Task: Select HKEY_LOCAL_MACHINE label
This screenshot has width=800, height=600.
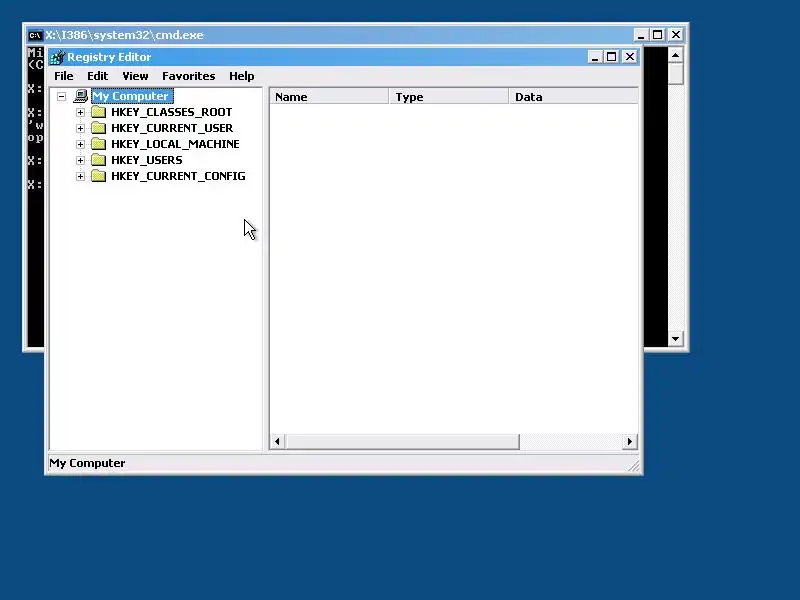Action: tap(175, 144)
